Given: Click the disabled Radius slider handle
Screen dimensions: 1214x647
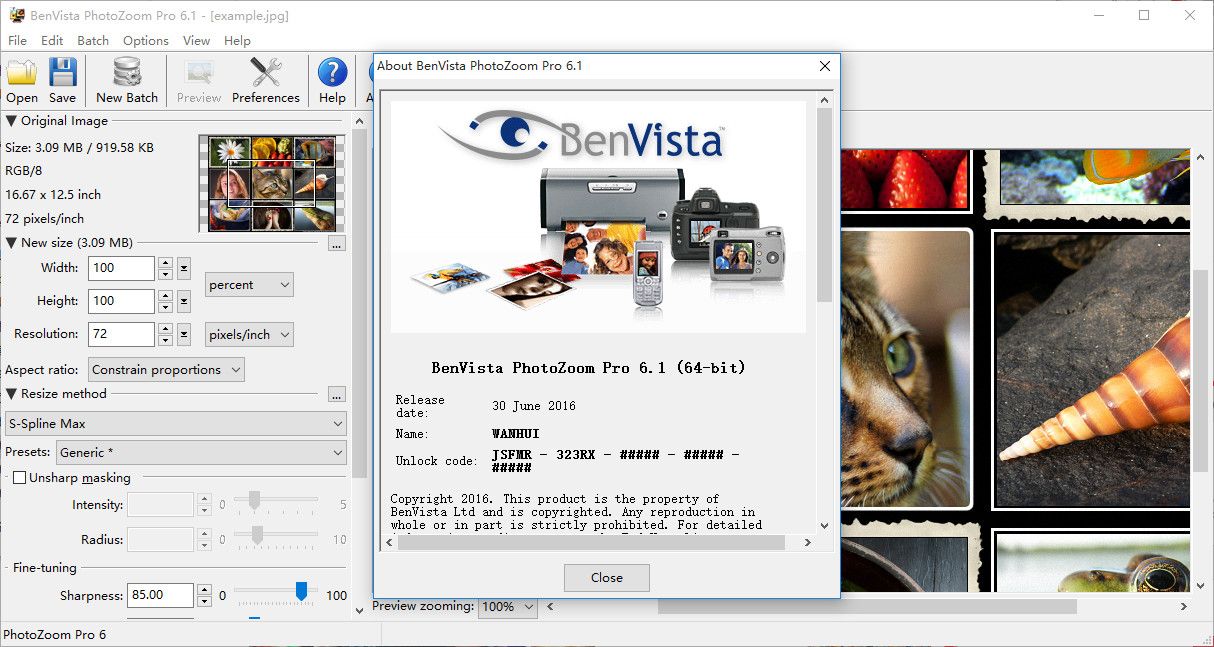Looking at the screenshot, I should (257, 536).
